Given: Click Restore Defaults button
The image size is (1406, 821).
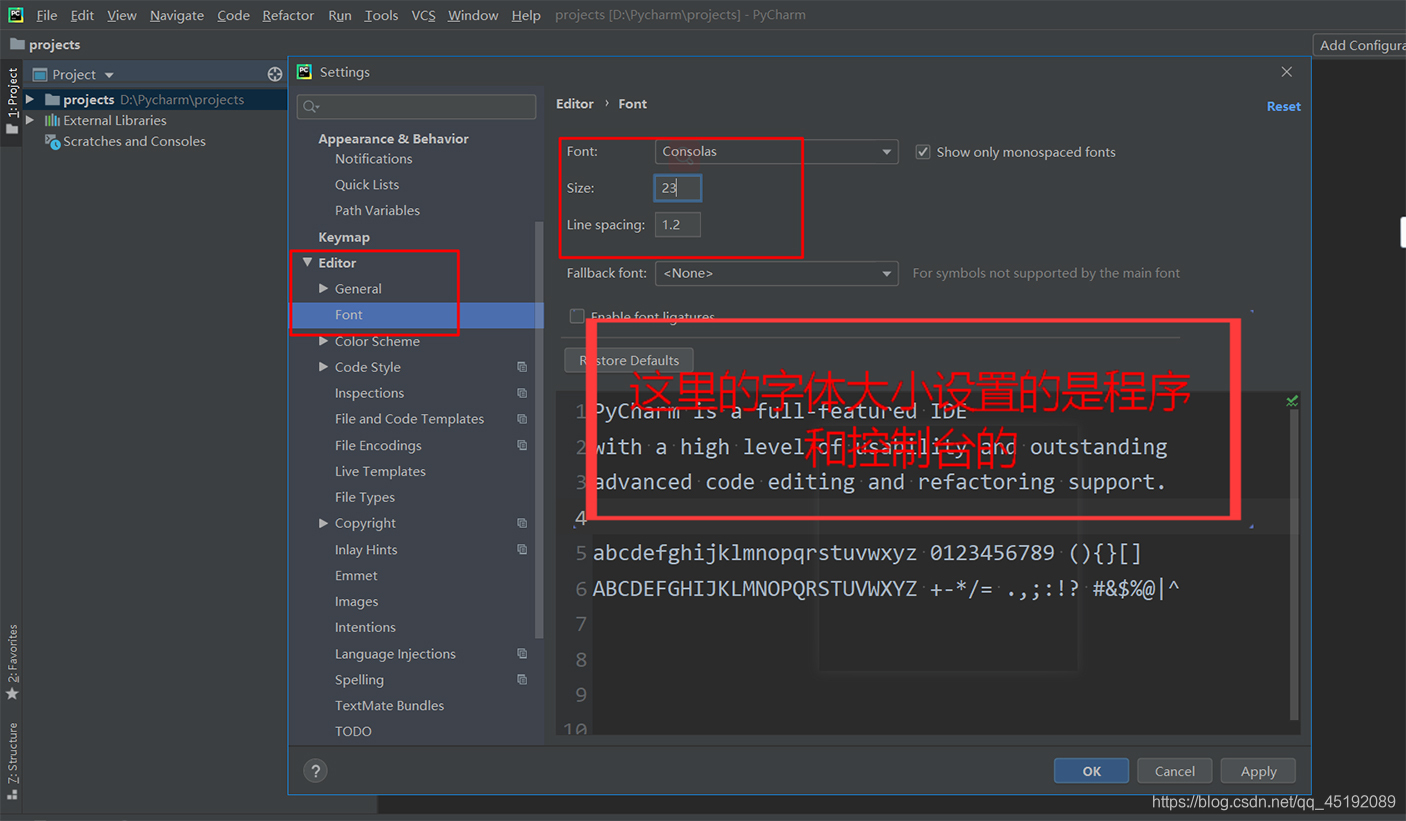Looking at the screenshot, I should (x=629, y=360).
